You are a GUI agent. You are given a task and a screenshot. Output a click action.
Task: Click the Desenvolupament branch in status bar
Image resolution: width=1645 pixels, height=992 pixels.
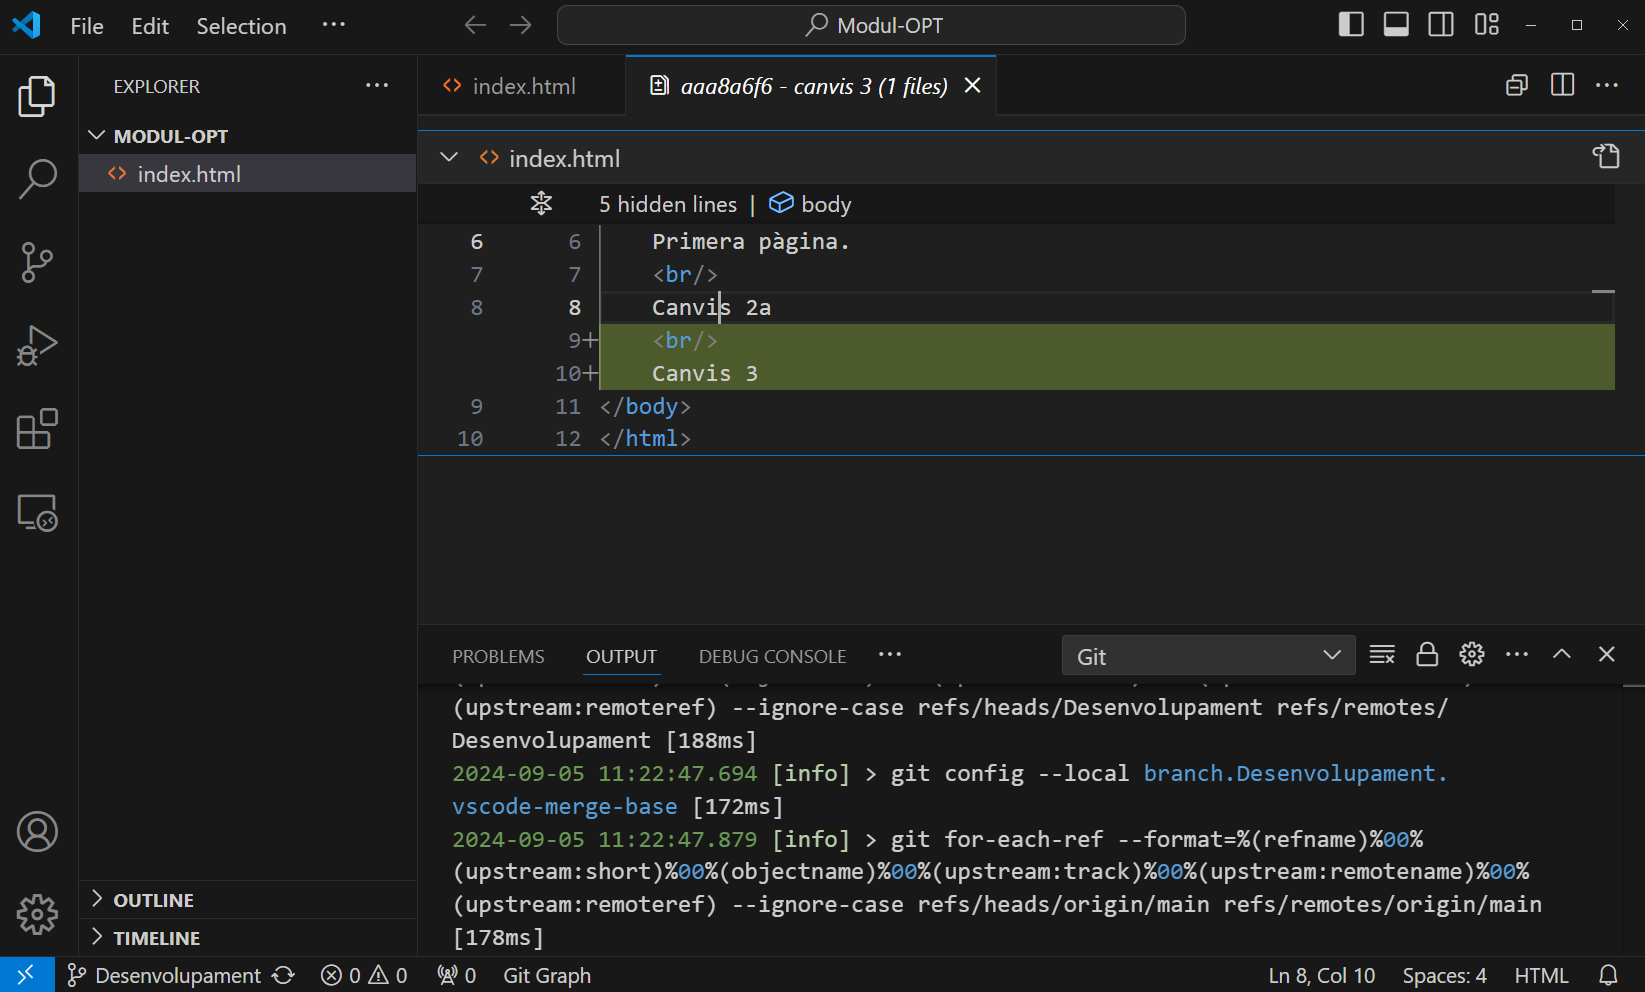[165, 975]
